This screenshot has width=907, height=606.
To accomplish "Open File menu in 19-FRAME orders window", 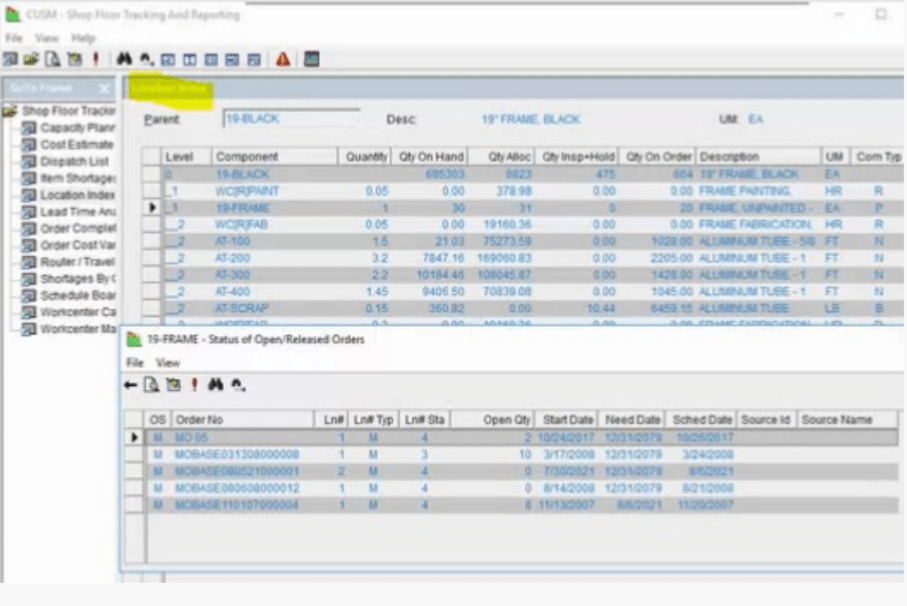I will pyautogui.click(x=135, y=363).
